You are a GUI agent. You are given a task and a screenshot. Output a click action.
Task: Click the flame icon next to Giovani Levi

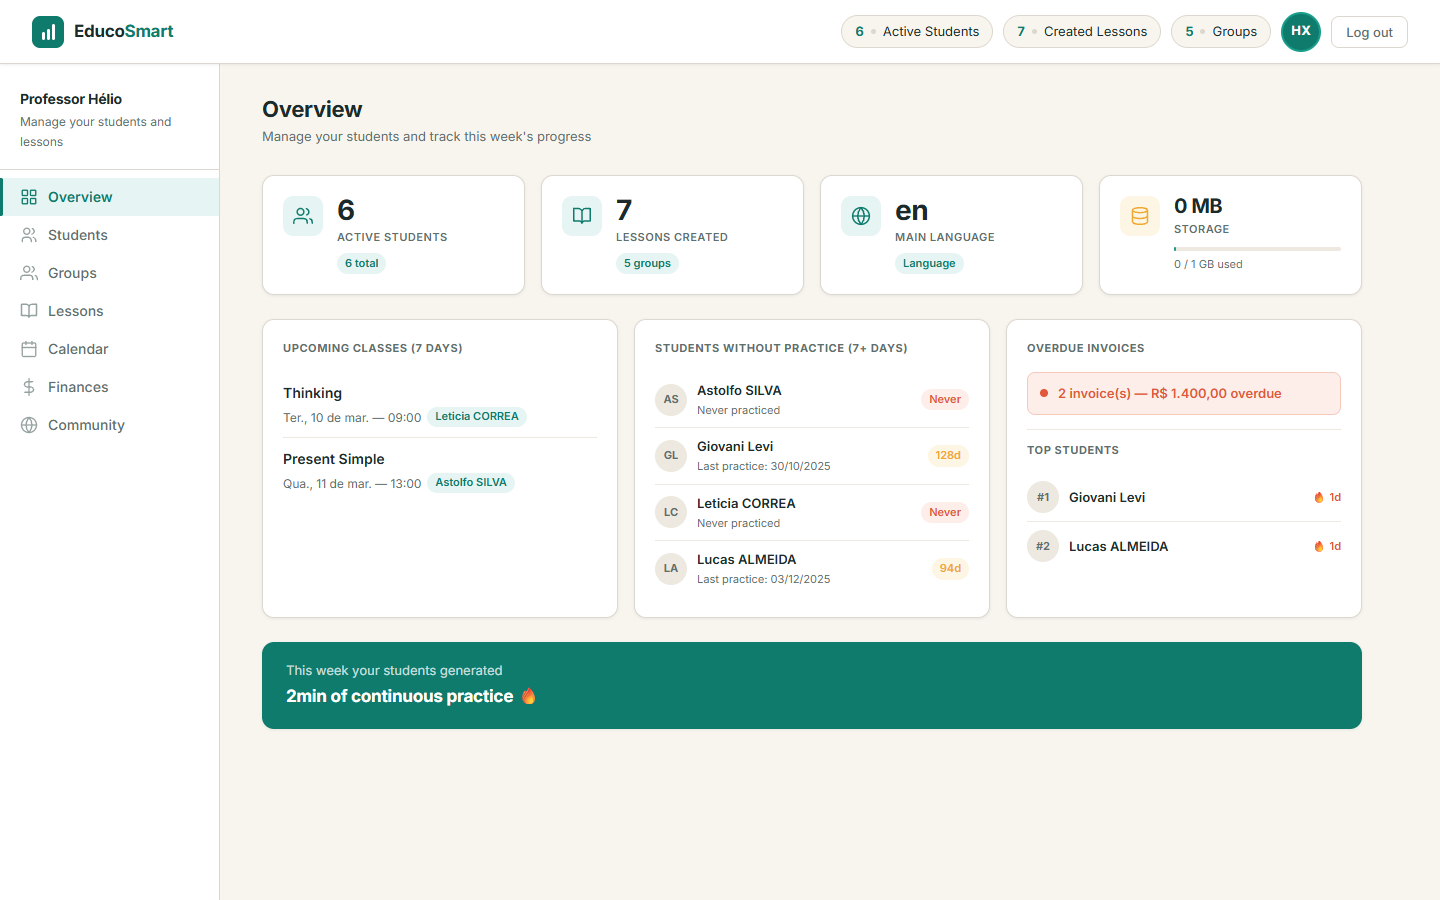(x=1318, y=497)
